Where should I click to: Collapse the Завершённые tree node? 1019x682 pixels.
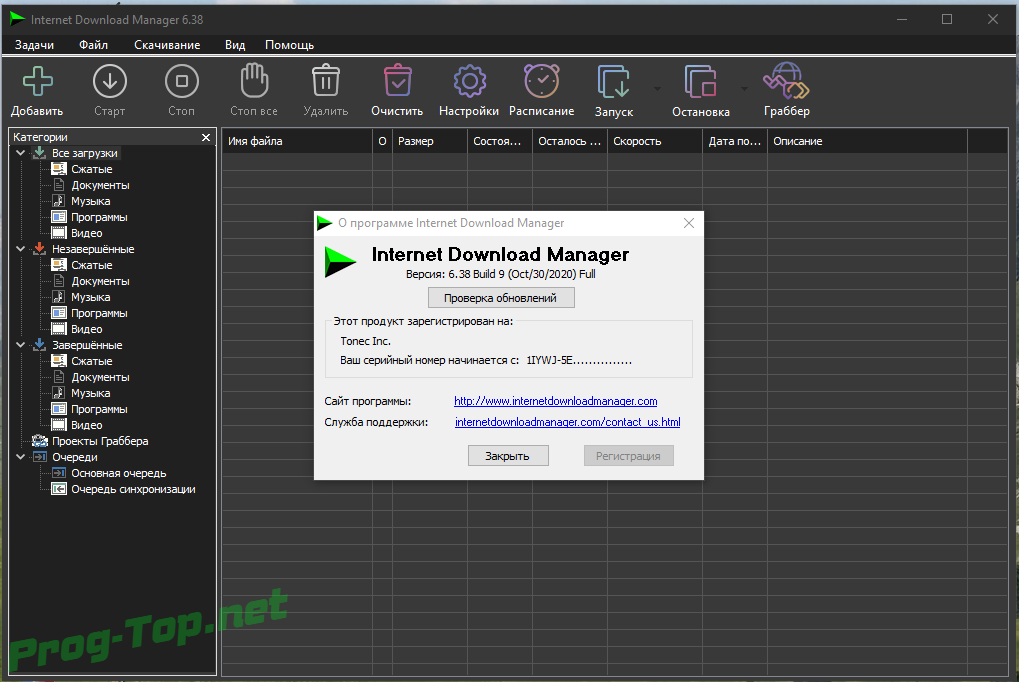pos(20,345)
